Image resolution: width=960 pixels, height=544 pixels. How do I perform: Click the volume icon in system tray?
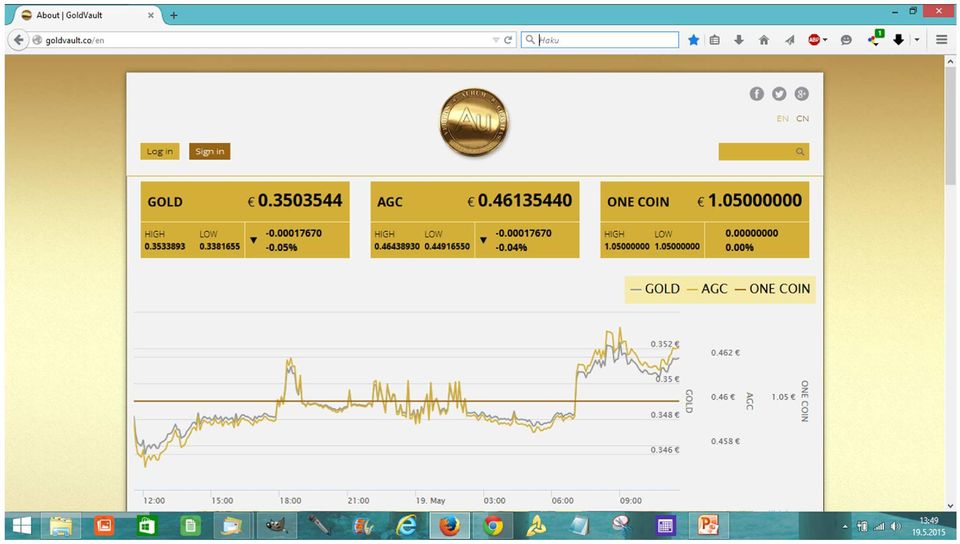coord(896,526)
